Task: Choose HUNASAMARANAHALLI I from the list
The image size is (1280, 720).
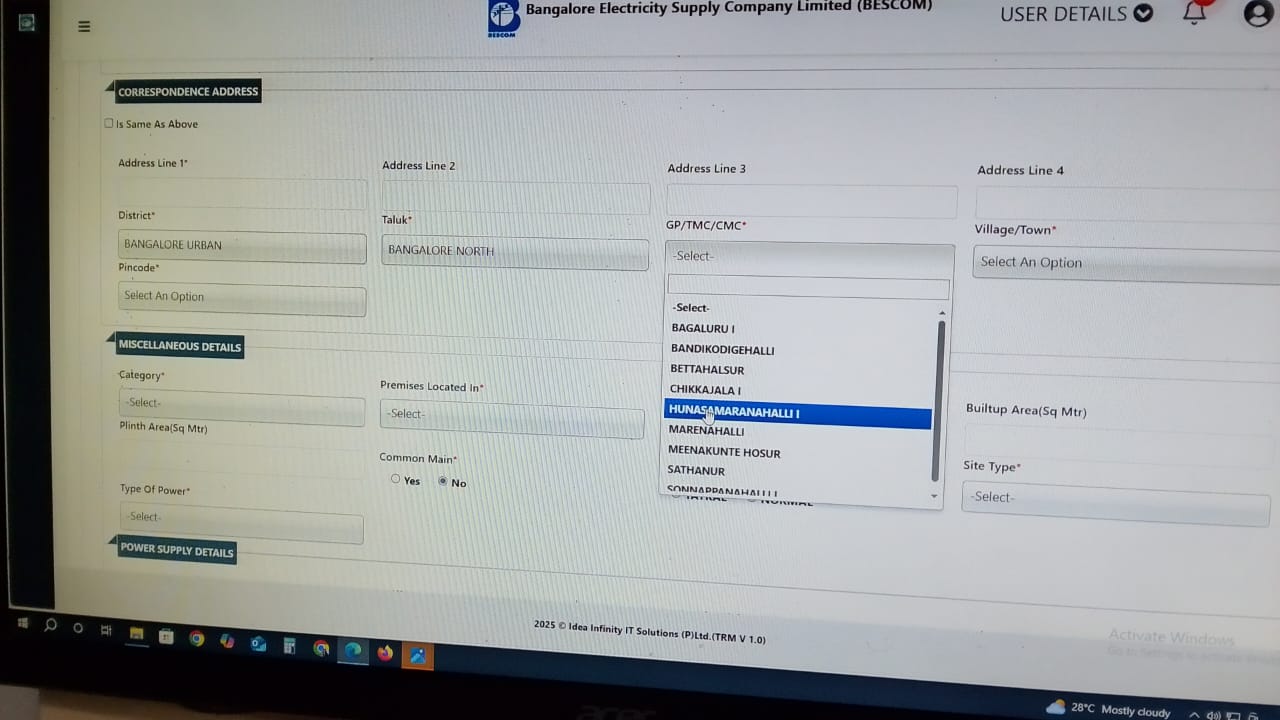Action: point(798,414)
